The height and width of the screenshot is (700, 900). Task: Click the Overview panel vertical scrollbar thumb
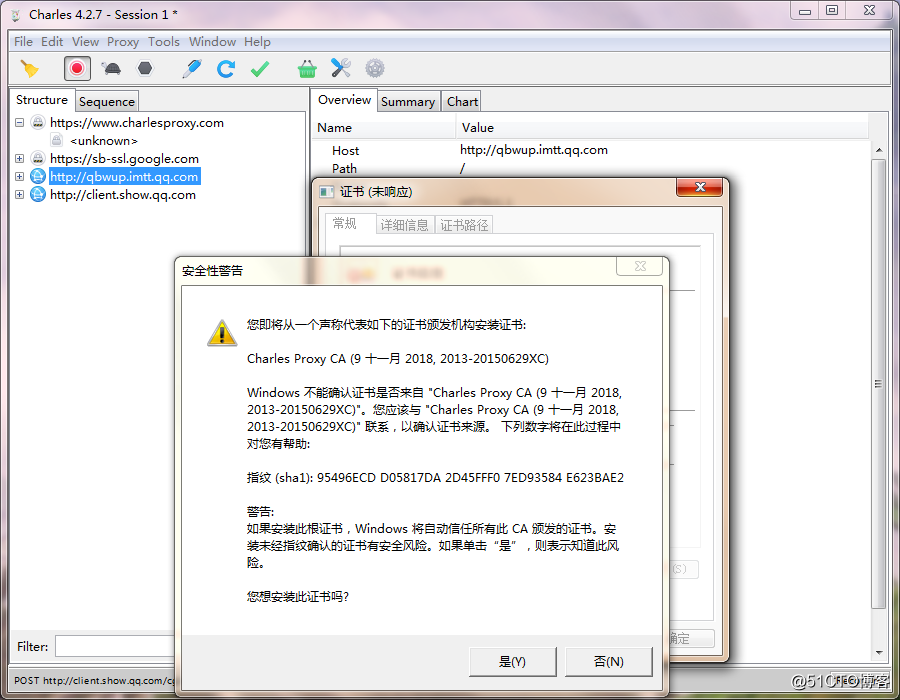[x=878, y=383]
